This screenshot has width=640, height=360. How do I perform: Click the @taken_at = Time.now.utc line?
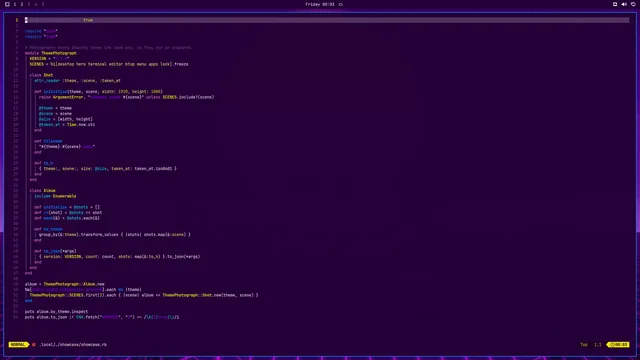pyautogui.click(x=67, y=124)
